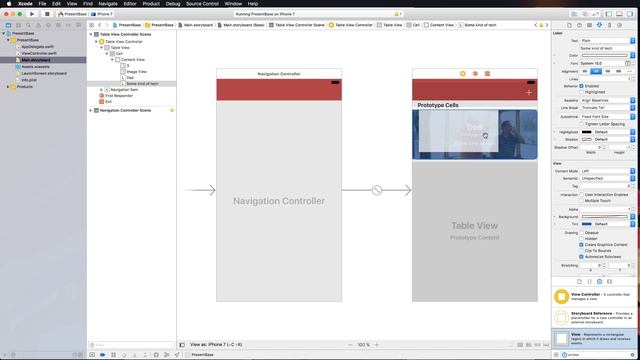Hide the navigator panel from toolbar

(x=609, y=14)
